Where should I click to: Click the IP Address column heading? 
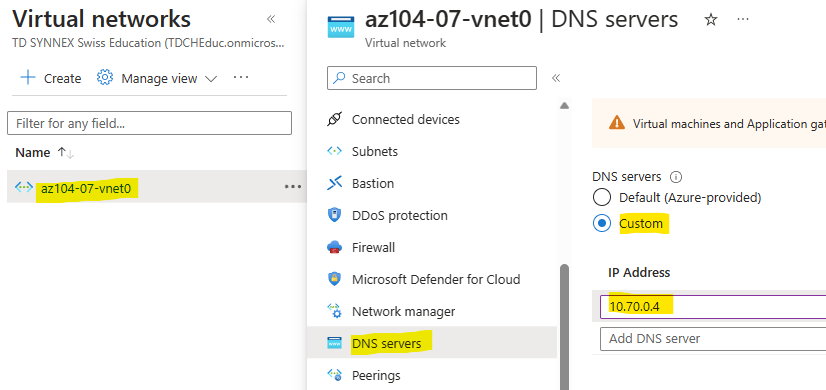coord(638,272)
